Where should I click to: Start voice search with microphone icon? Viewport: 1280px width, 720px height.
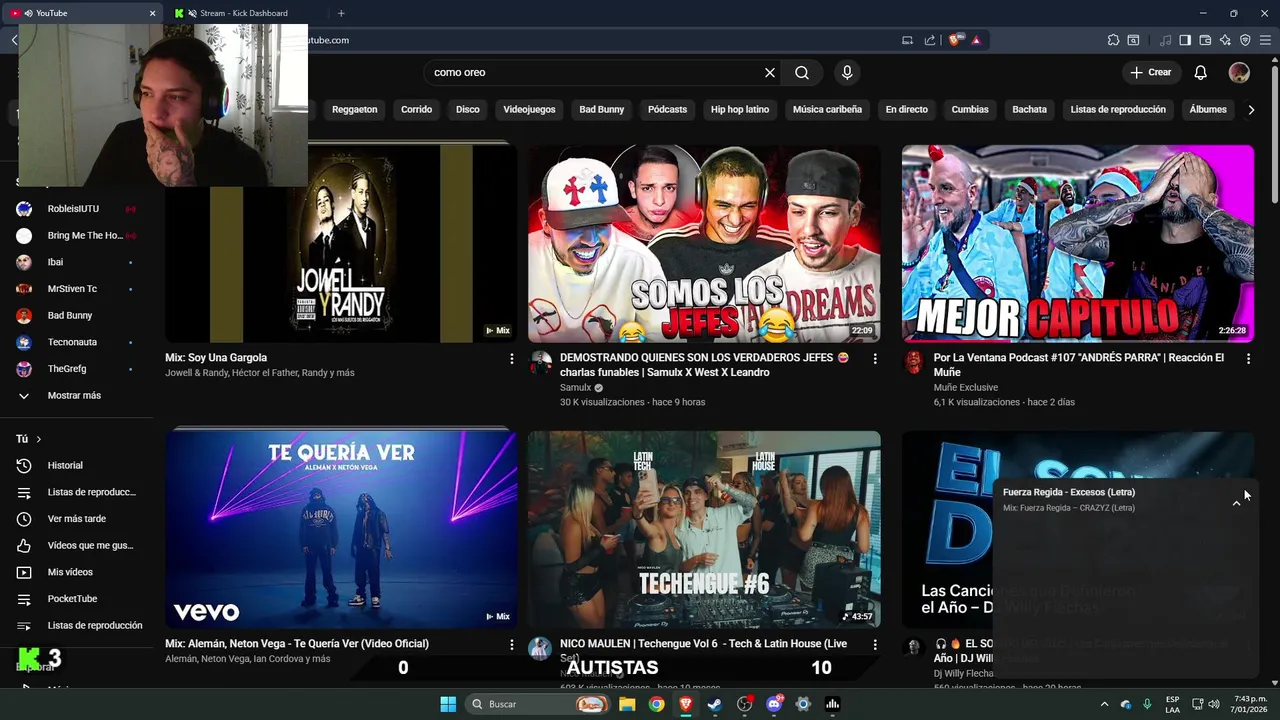847,73
